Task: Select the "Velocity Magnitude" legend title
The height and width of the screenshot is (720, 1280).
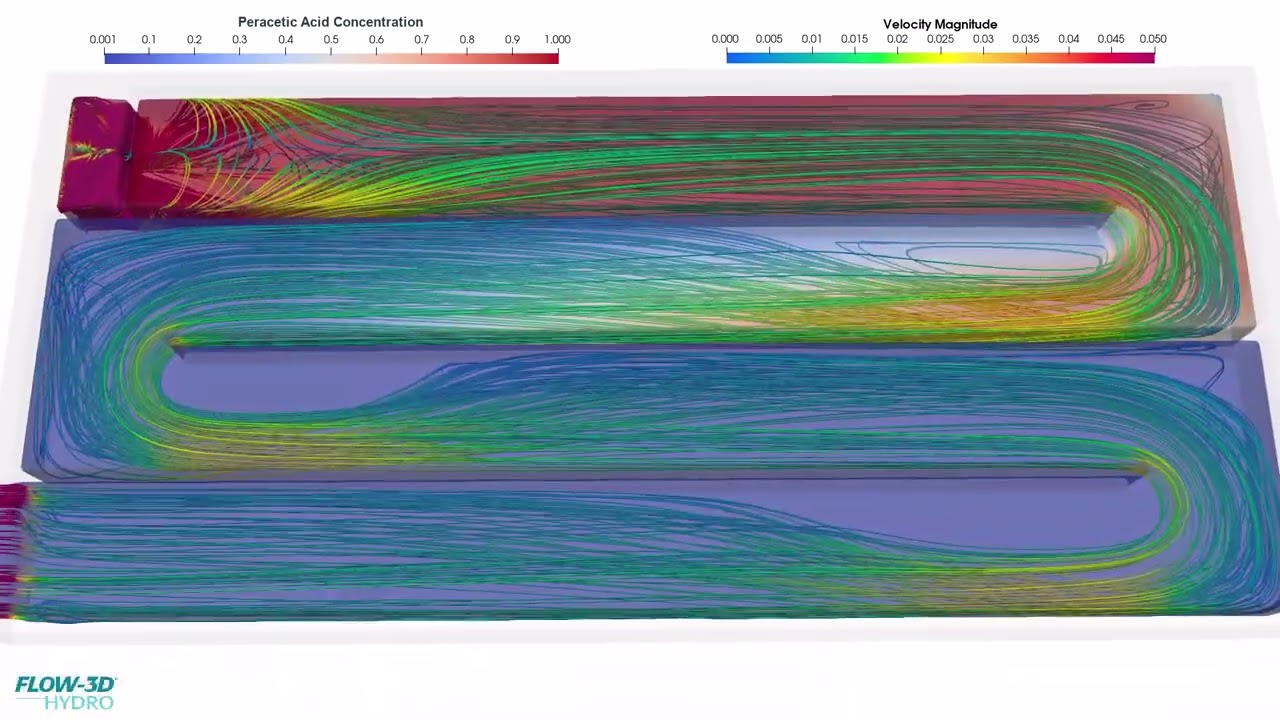Action: coord(940,24)
